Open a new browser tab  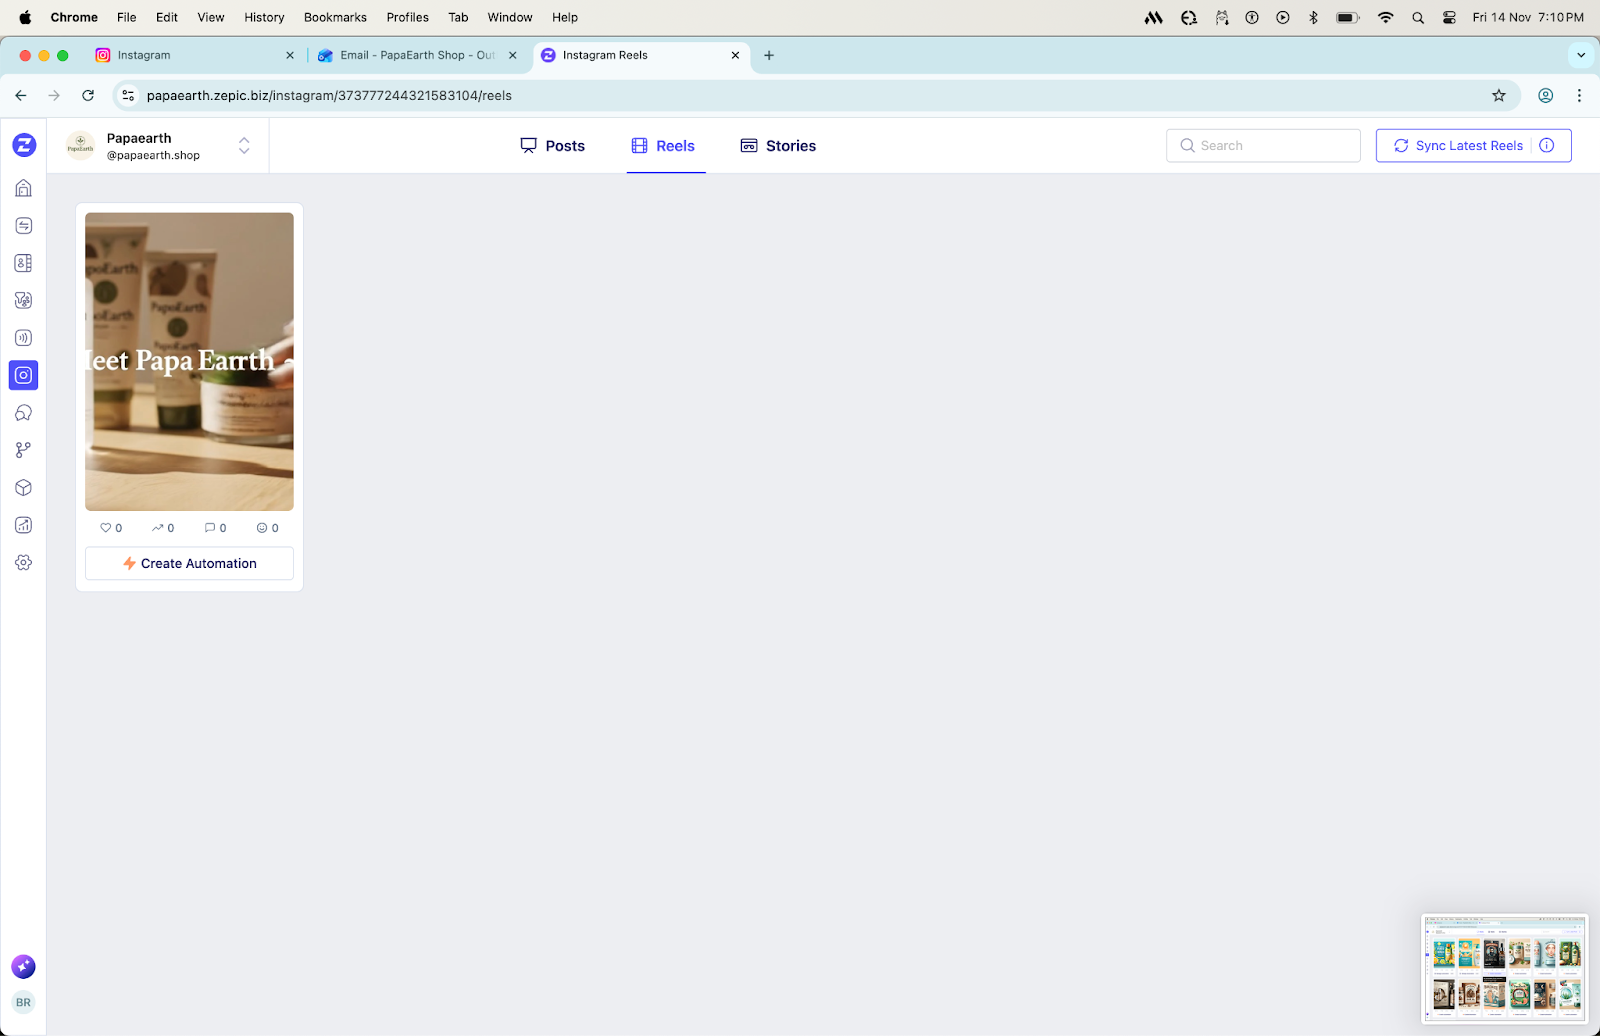point(769,55)
